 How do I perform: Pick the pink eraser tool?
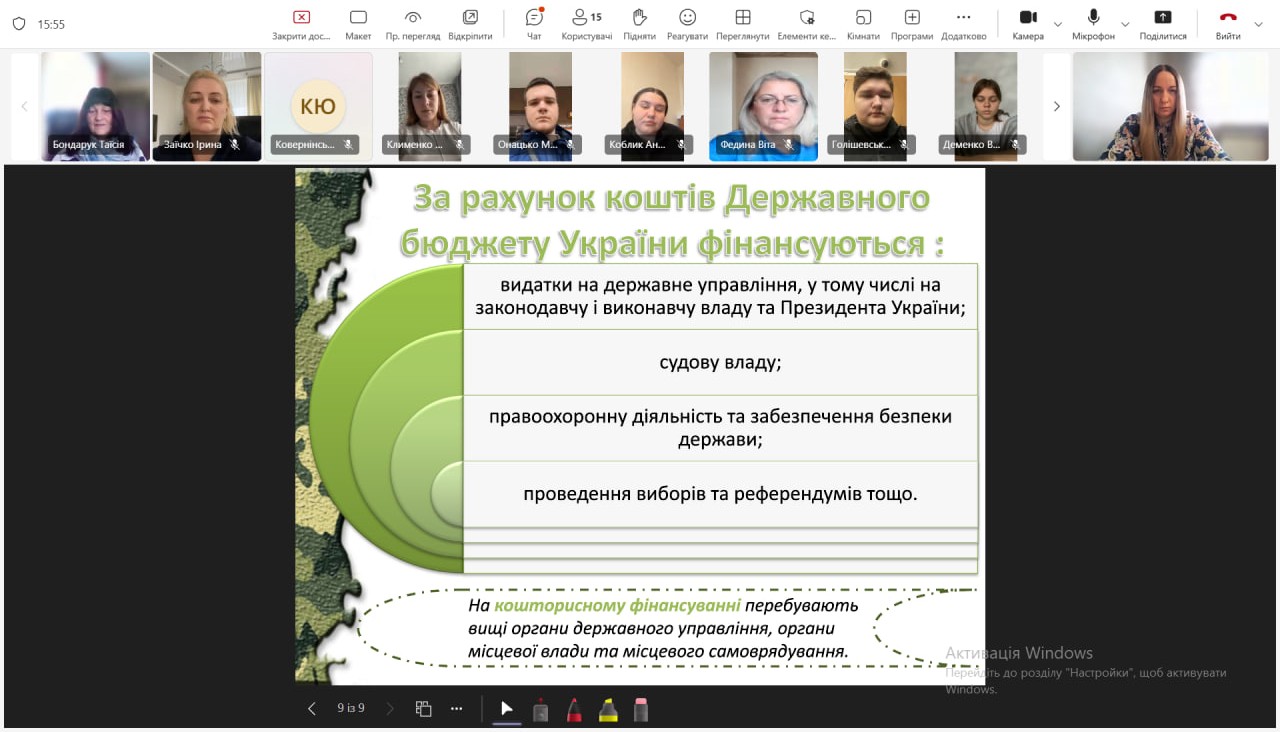tap(641, 709)
